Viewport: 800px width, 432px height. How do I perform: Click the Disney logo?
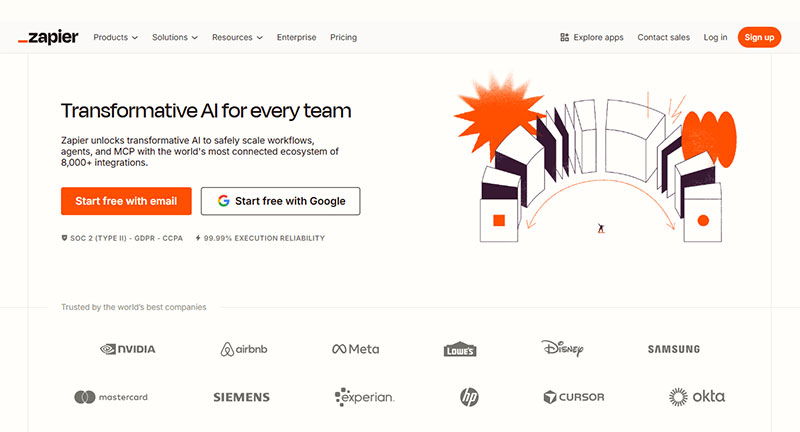coord(562,348)
